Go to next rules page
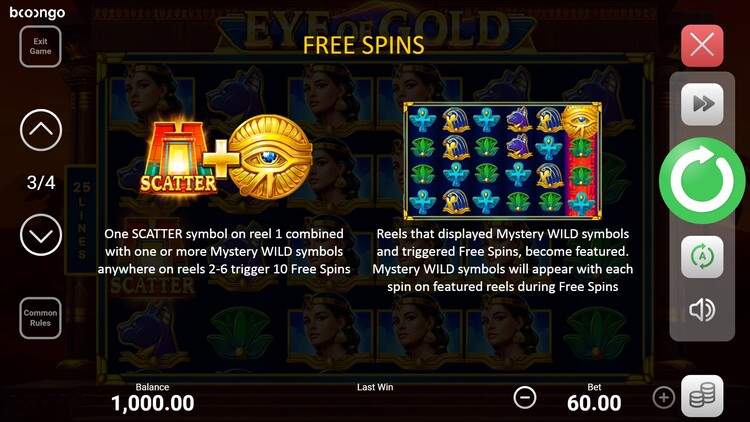 (41, 235)
